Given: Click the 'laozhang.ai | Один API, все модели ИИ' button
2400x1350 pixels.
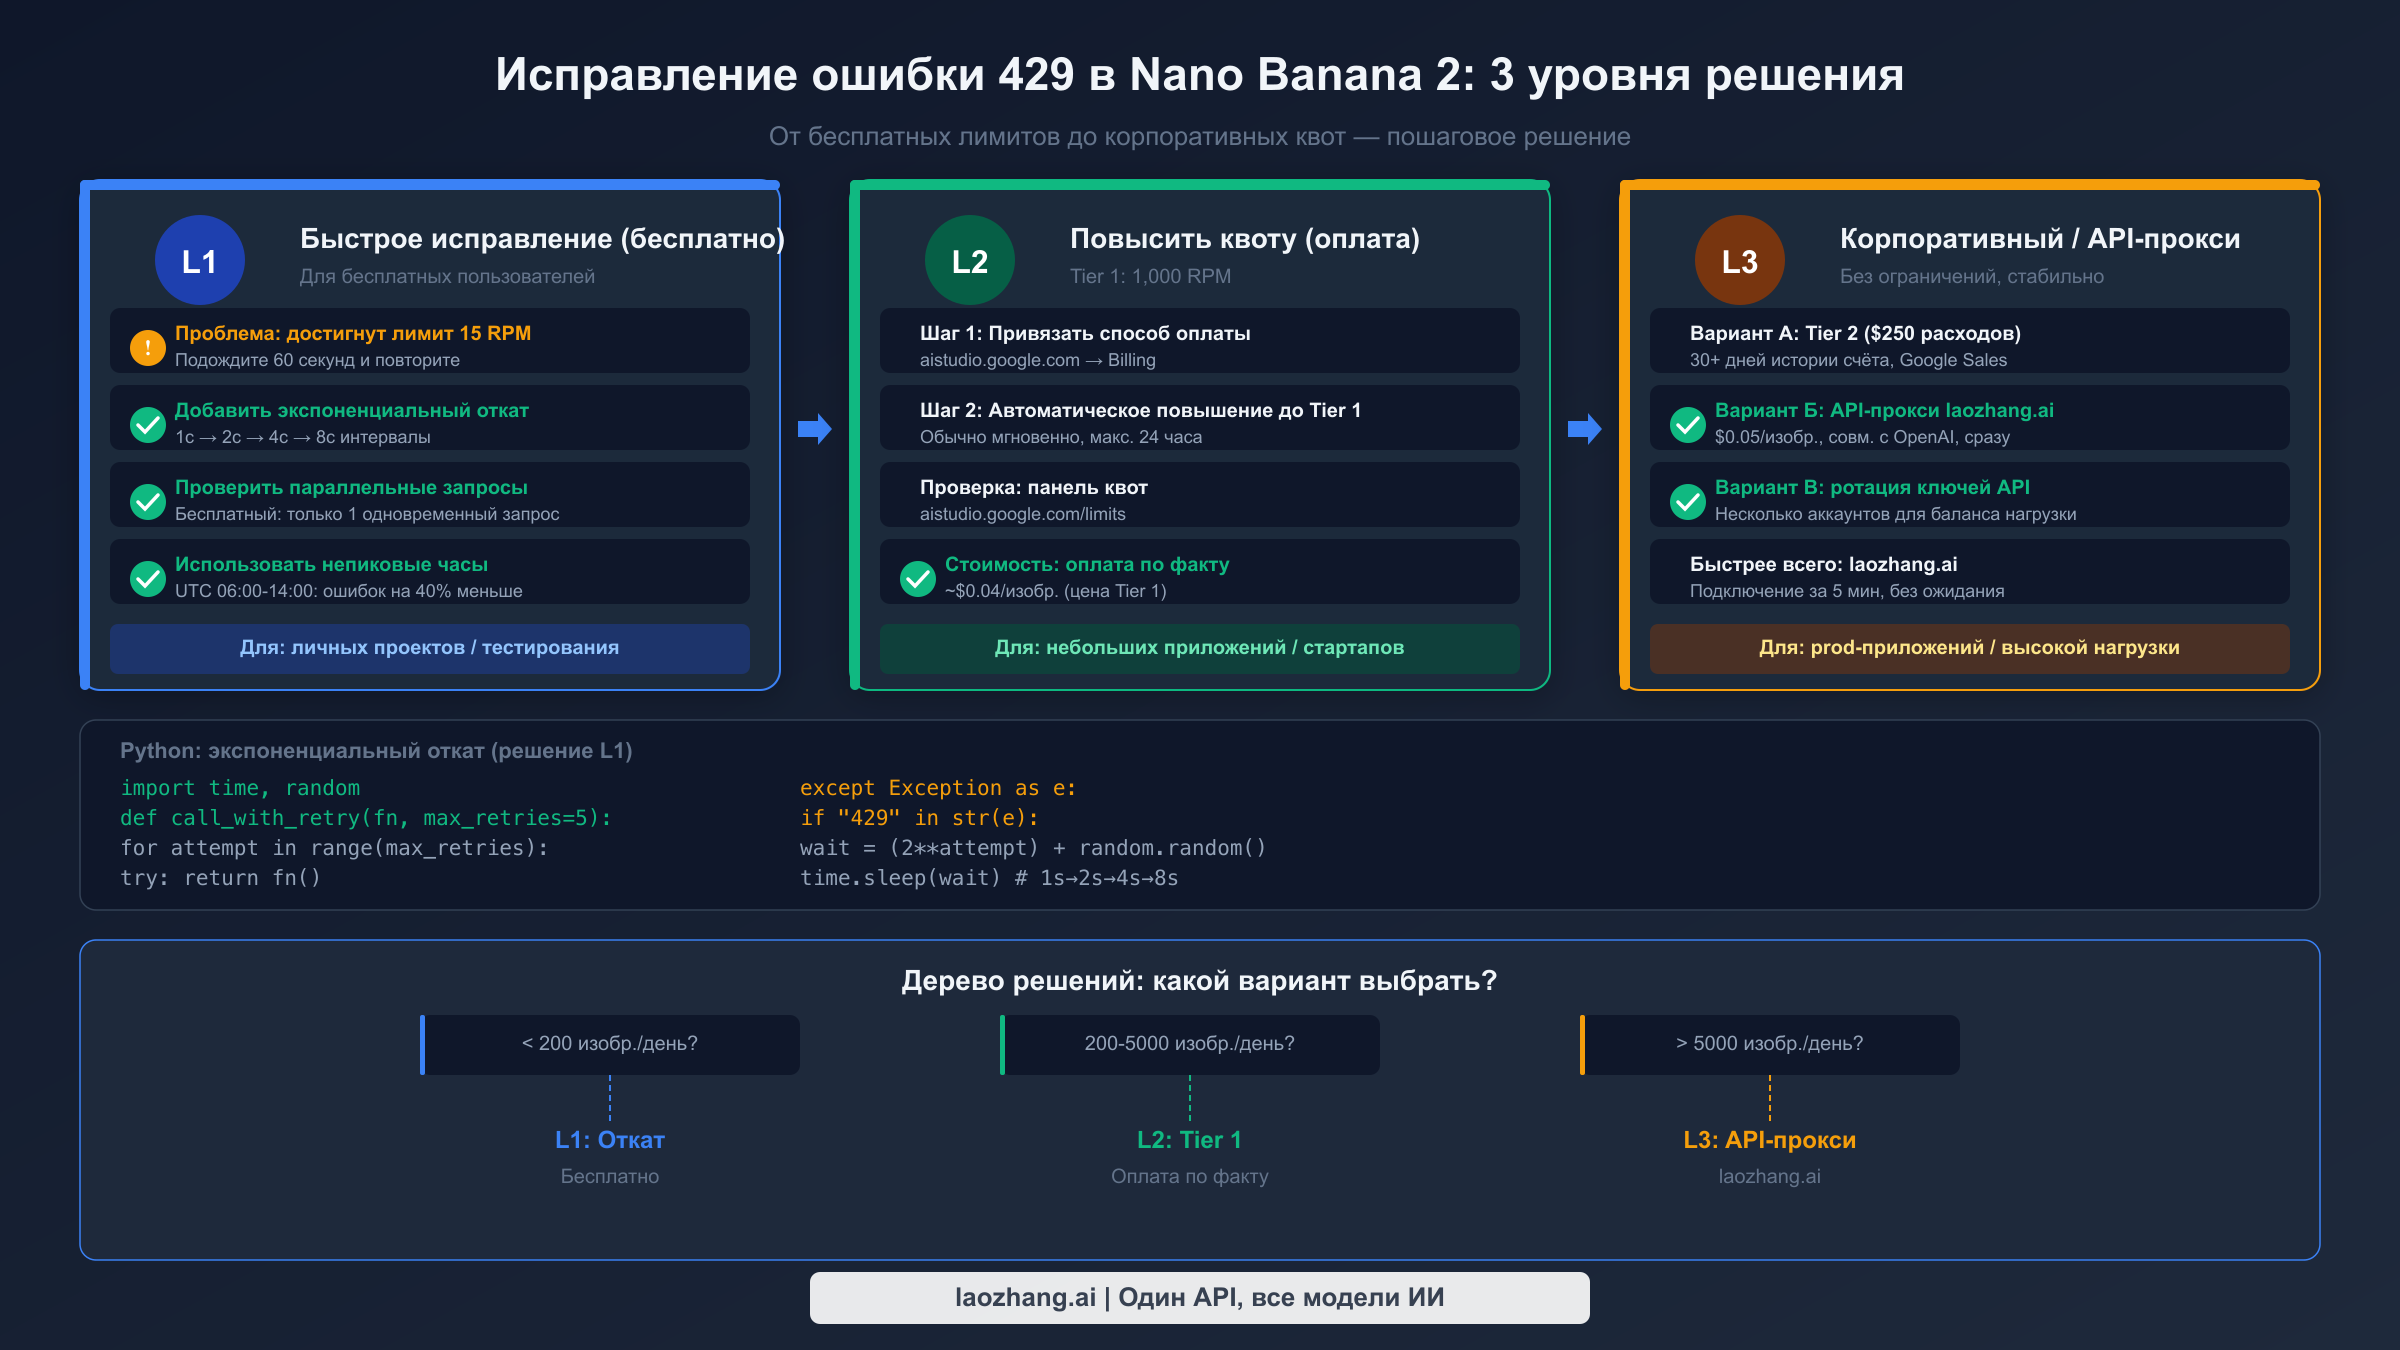Looking at the screenshot, I should (x=1199, y=1297).
